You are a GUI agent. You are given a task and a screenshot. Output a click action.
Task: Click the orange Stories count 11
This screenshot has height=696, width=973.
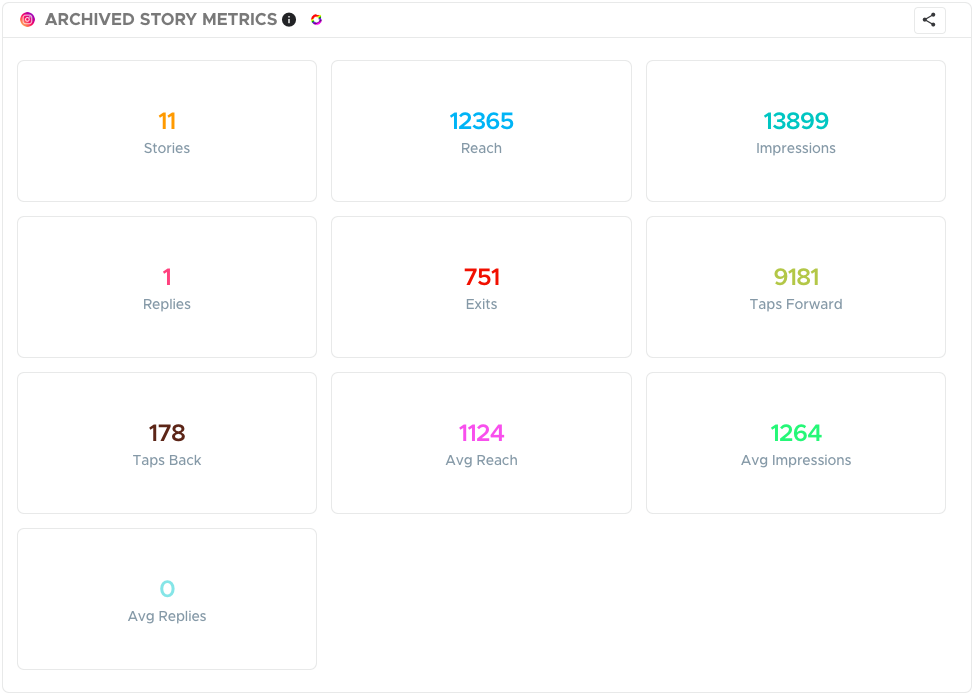(167, 121)
